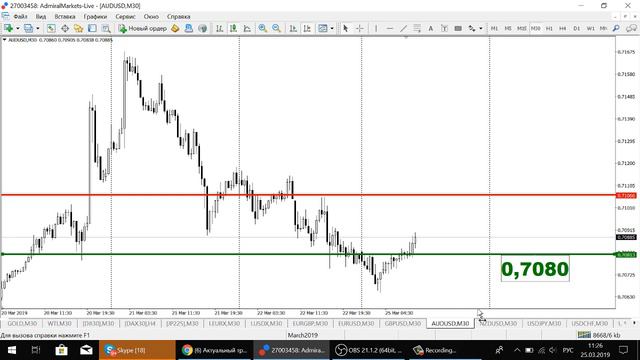
Task: Click the blue icon after the MetaEditor icon
Action: [x=189, y=28]
